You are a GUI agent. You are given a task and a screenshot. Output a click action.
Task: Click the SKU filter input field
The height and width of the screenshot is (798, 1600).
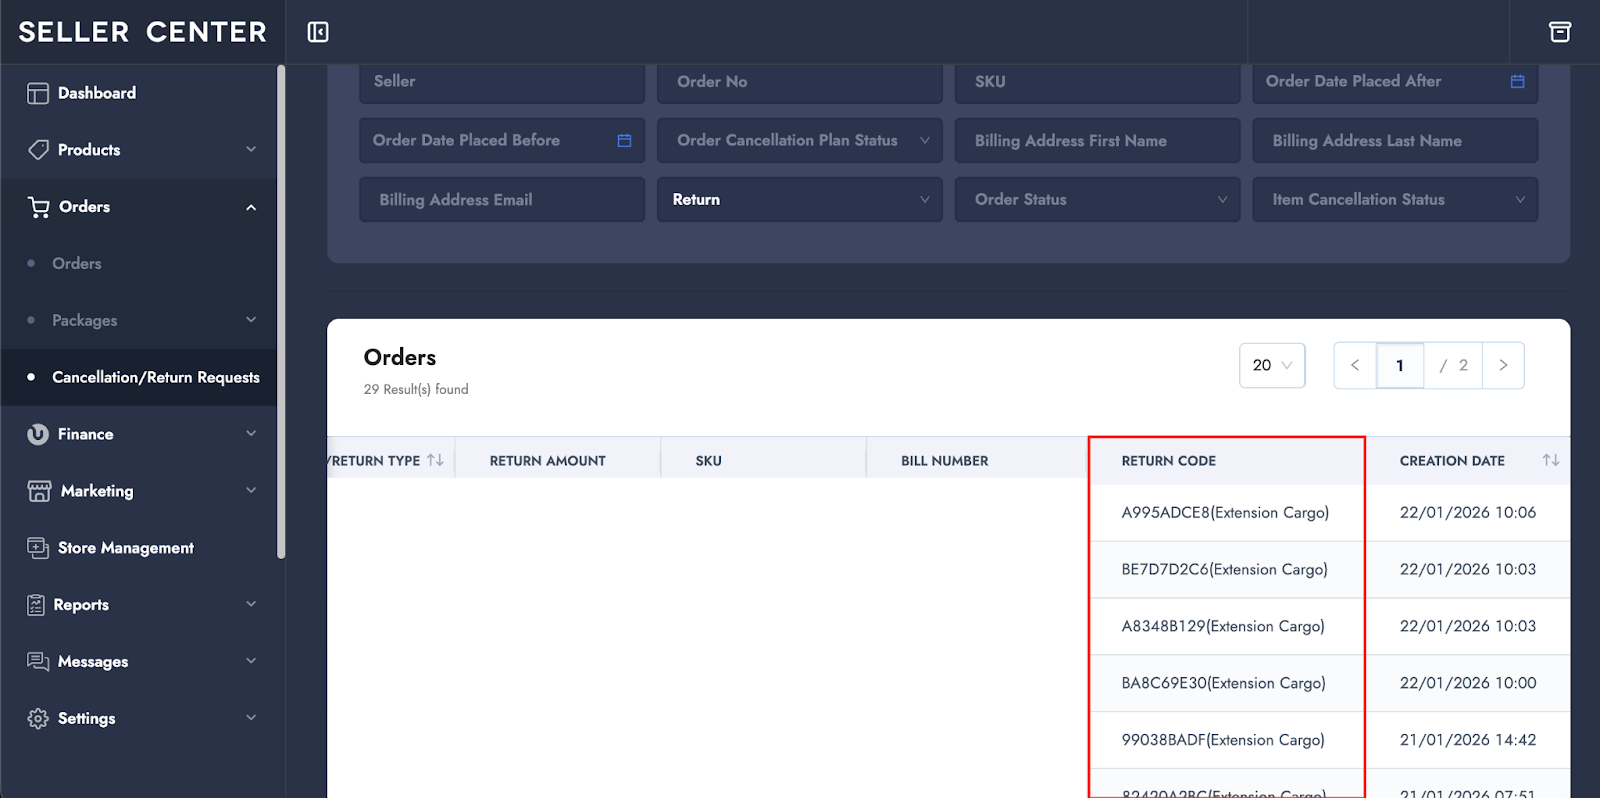pos(1097,82)
